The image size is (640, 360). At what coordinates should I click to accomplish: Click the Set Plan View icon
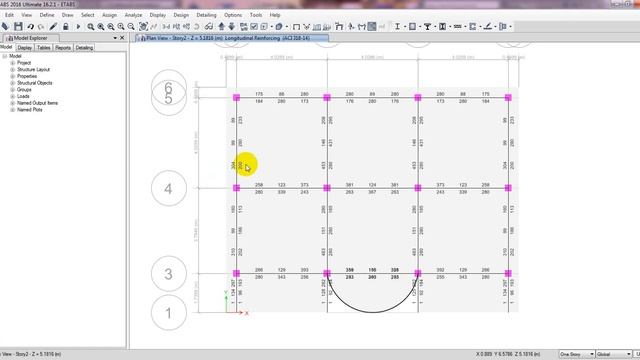pyautogui.click(x=176, y=27)
